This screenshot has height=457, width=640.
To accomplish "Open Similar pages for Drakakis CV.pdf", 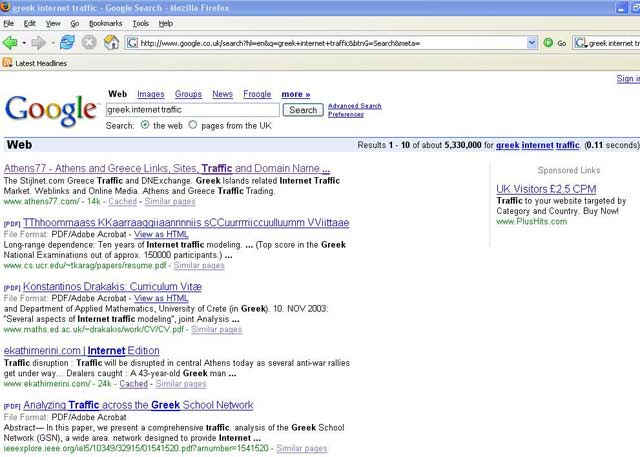I will (x=216, y=329).
